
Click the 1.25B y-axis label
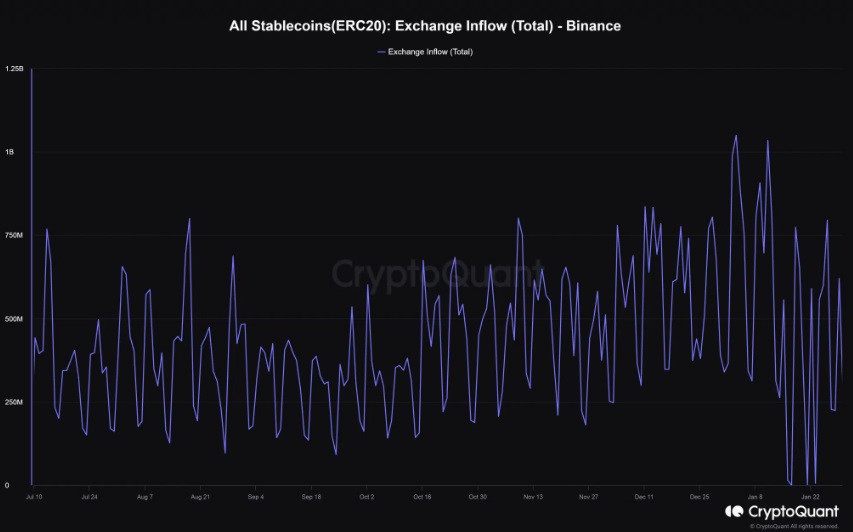click(14, 69)
